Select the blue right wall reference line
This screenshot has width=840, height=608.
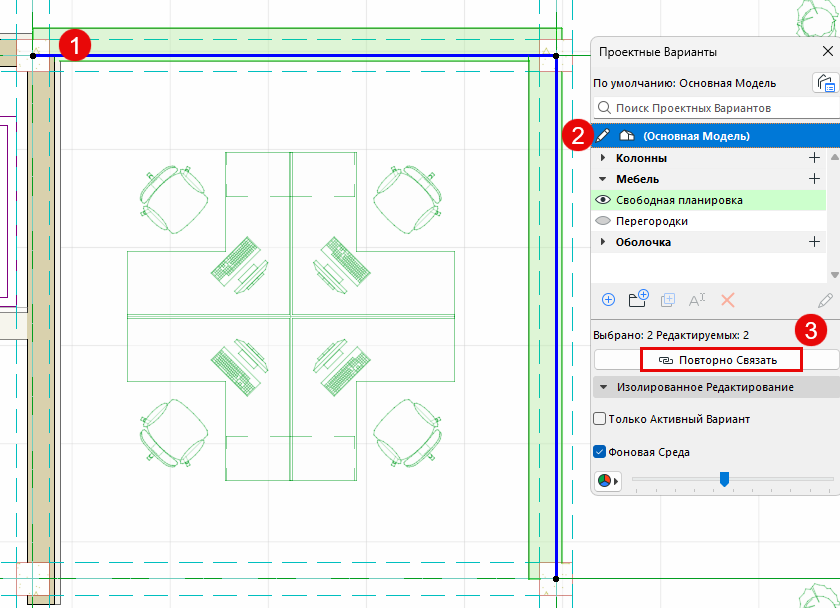[556, 317]
